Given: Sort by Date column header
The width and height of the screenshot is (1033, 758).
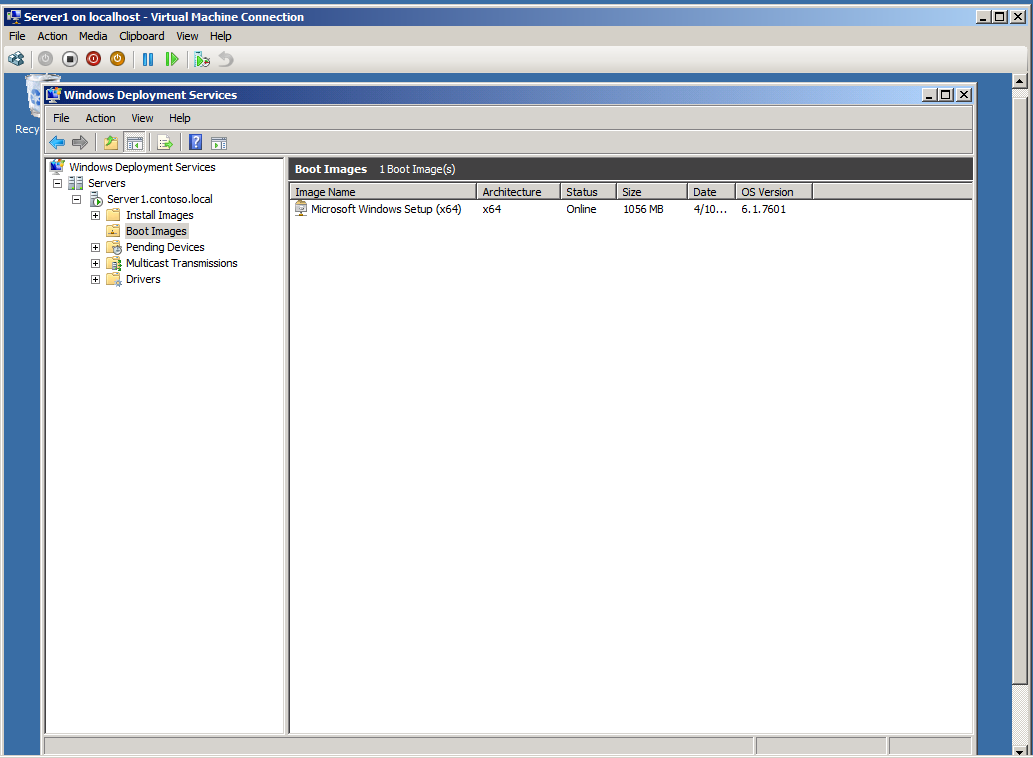Looking at the screenshot, I should coord(711,192).
